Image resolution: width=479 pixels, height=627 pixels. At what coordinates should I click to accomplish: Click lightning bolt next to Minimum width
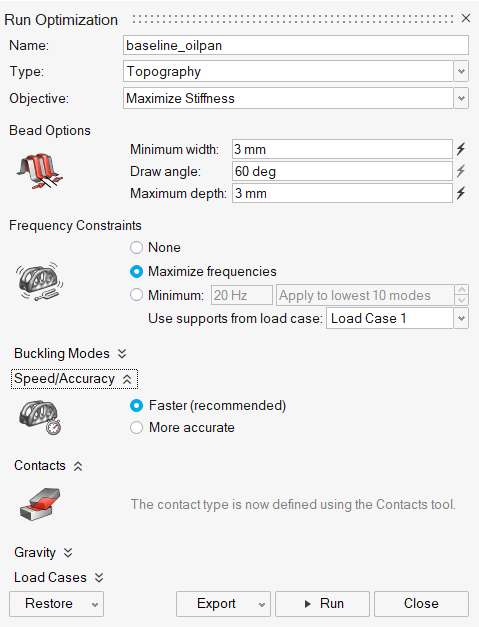[x=461, y=149]
